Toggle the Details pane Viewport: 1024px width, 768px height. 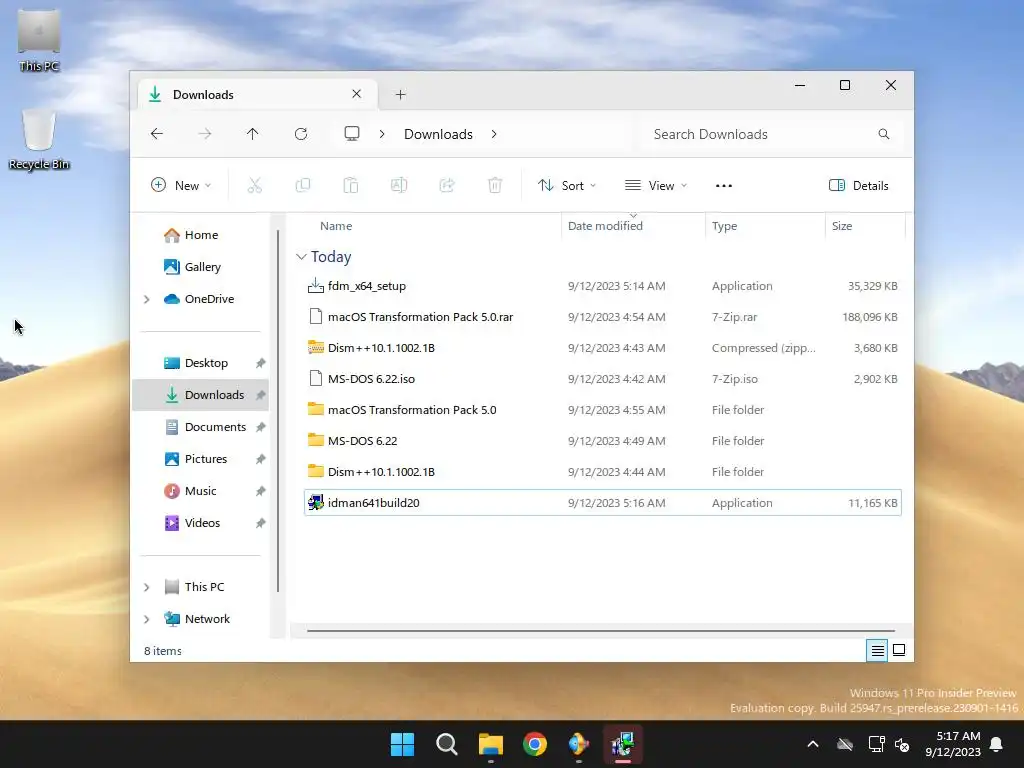pos(859,185)
